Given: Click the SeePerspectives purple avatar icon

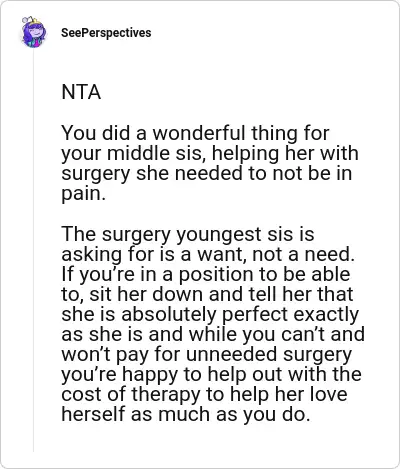Looking at the screenshot, I should pyautogui.click(x=33, y=32).
